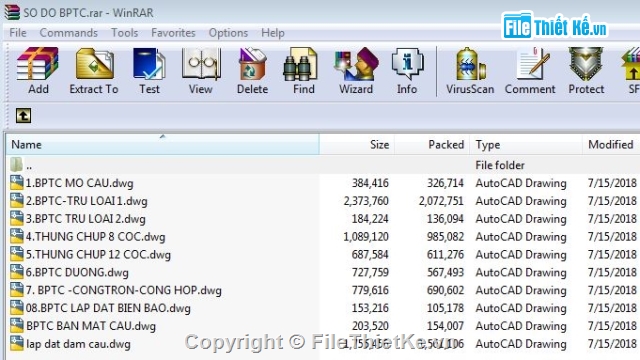The width and height of the screenshot is (640, 360).
Task: Click the Add archive toolbar icon
Action: (x=38, y=64)
